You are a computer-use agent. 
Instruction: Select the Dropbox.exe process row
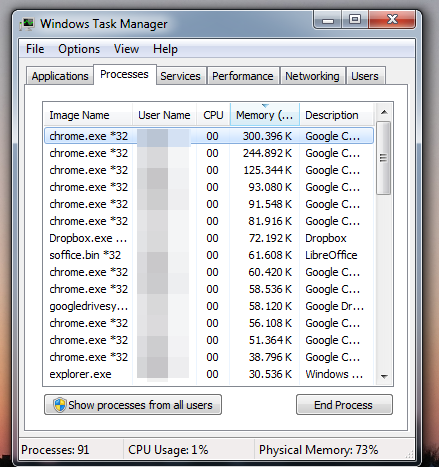pyautogui.click(x=209, y=238)
